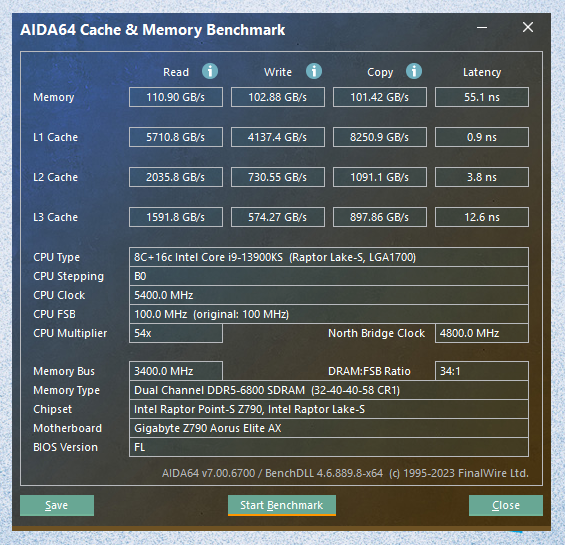Click the CPU Type field showing i9-13900KS
The width and height of the screenshot is (565, 545).
(x=329, y=257)
